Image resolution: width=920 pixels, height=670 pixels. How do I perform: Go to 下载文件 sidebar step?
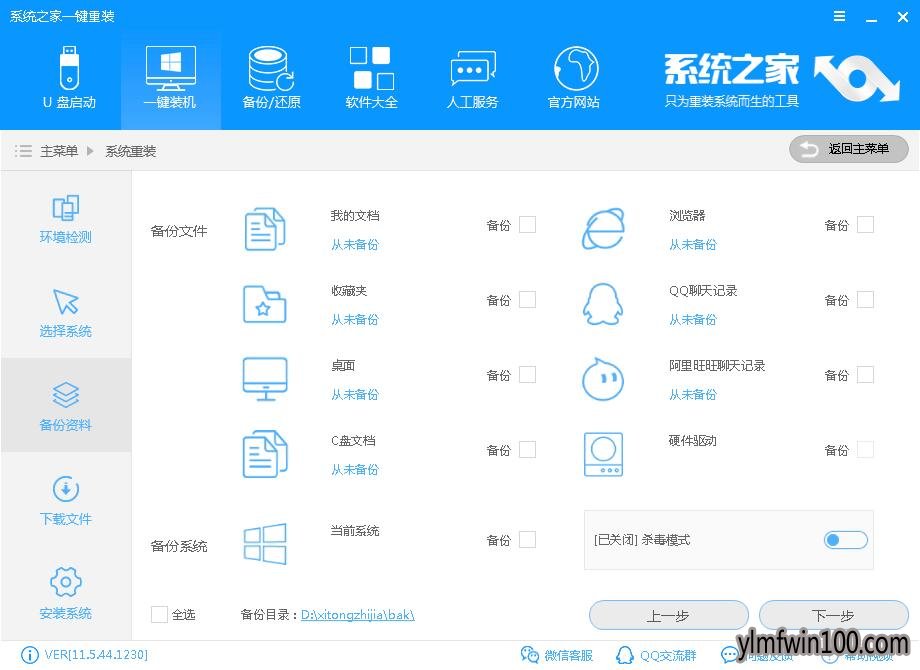click(x=66, y=500)
